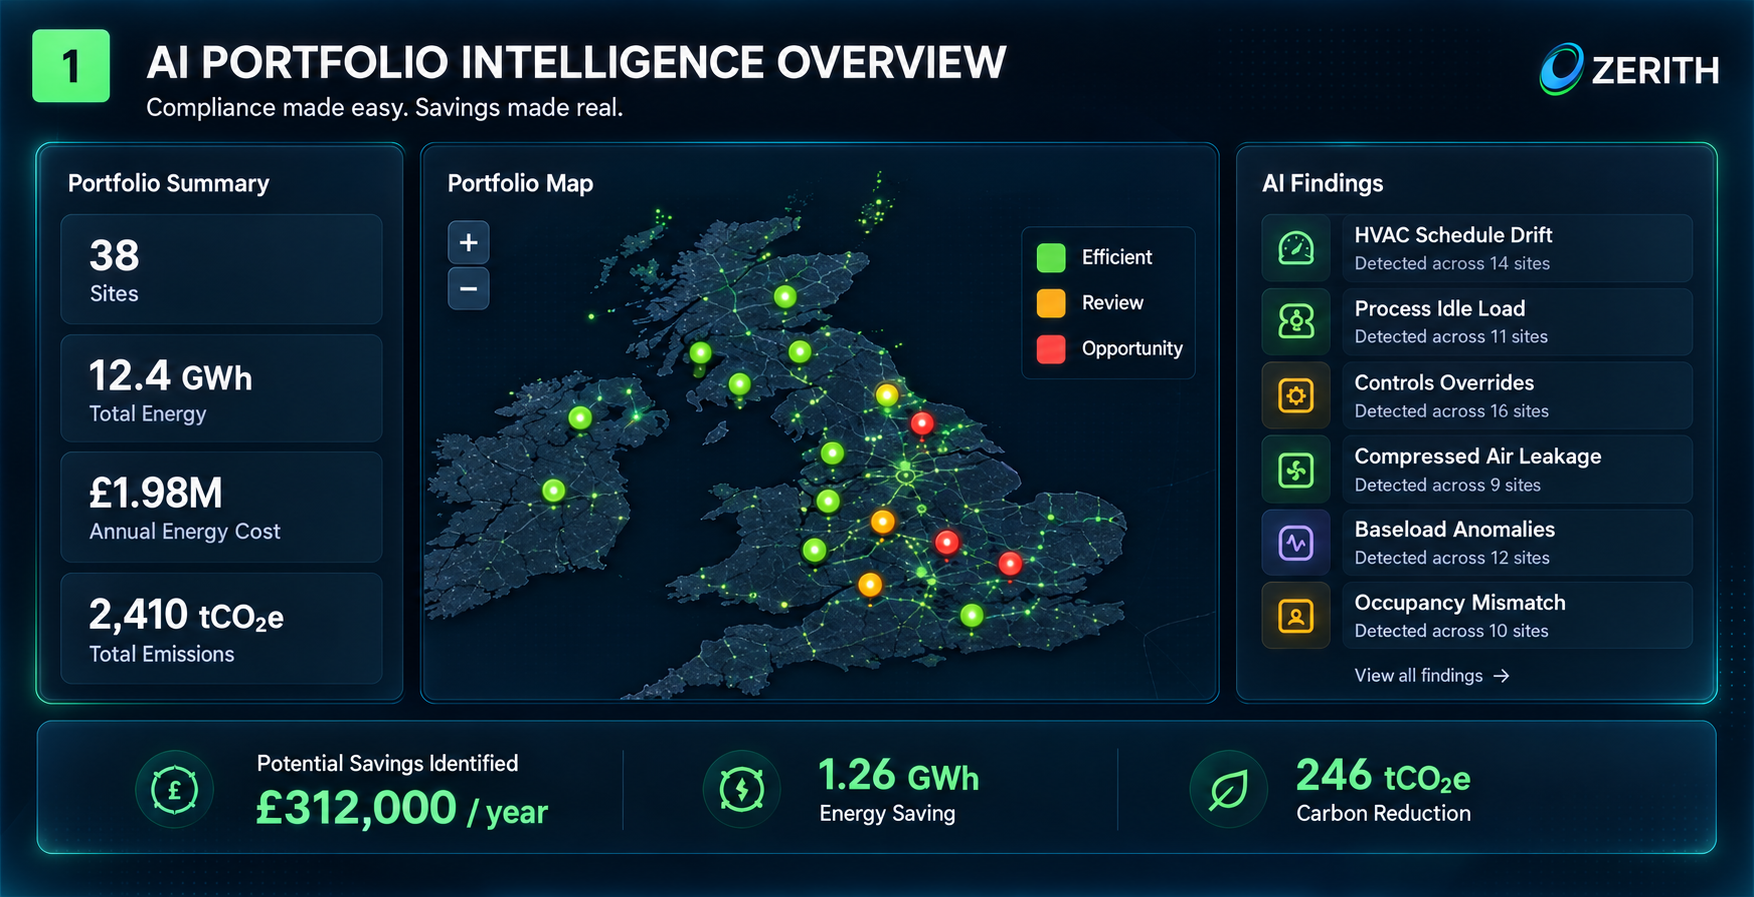Click the Occupancy Mismatch person icon
Viewport: 1754px width, 897px height.
(x=1296, y=616)
